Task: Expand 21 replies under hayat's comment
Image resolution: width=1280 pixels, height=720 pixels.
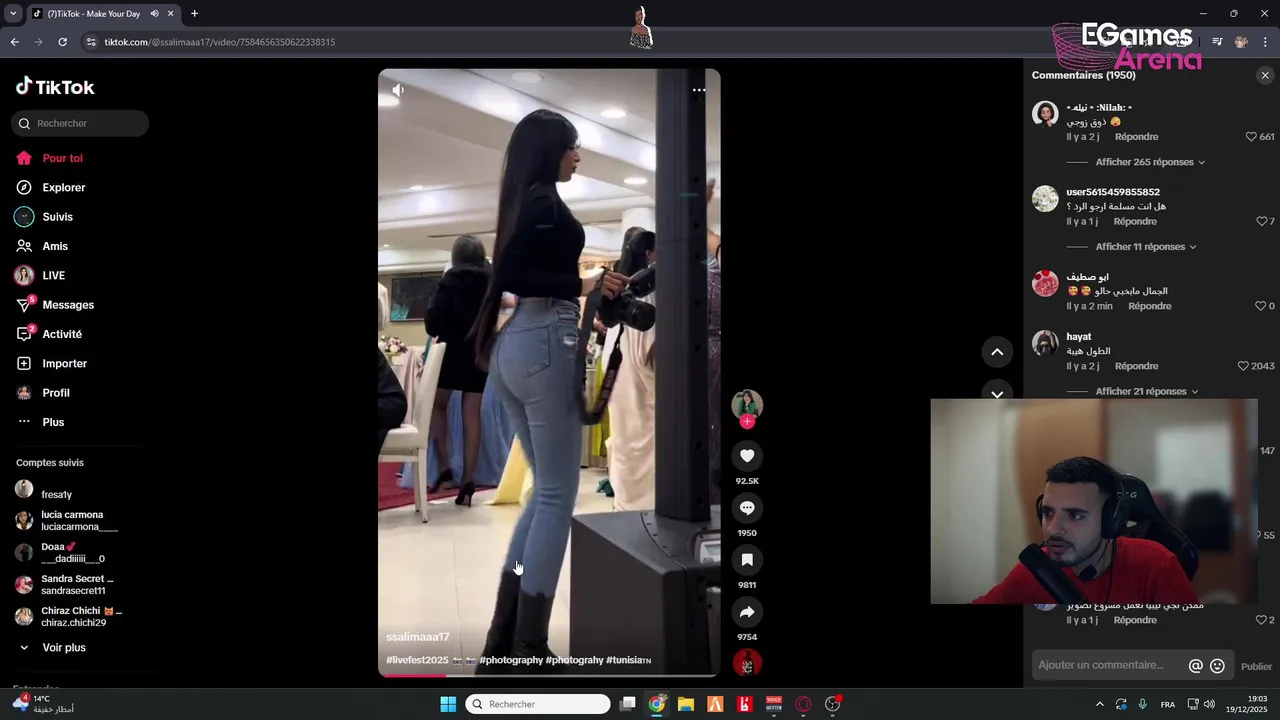Action: coord(1147,392)
